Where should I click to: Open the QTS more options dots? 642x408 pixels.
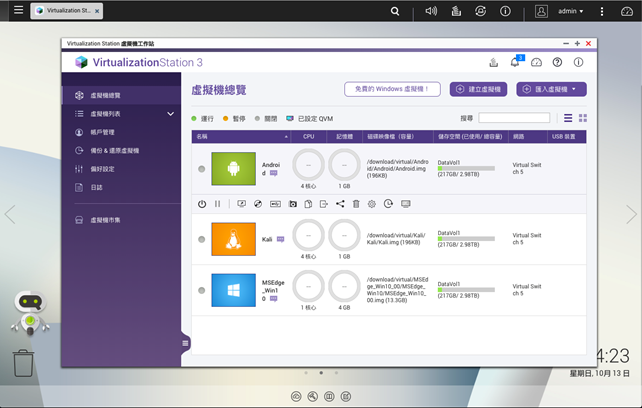pos(602,11)
